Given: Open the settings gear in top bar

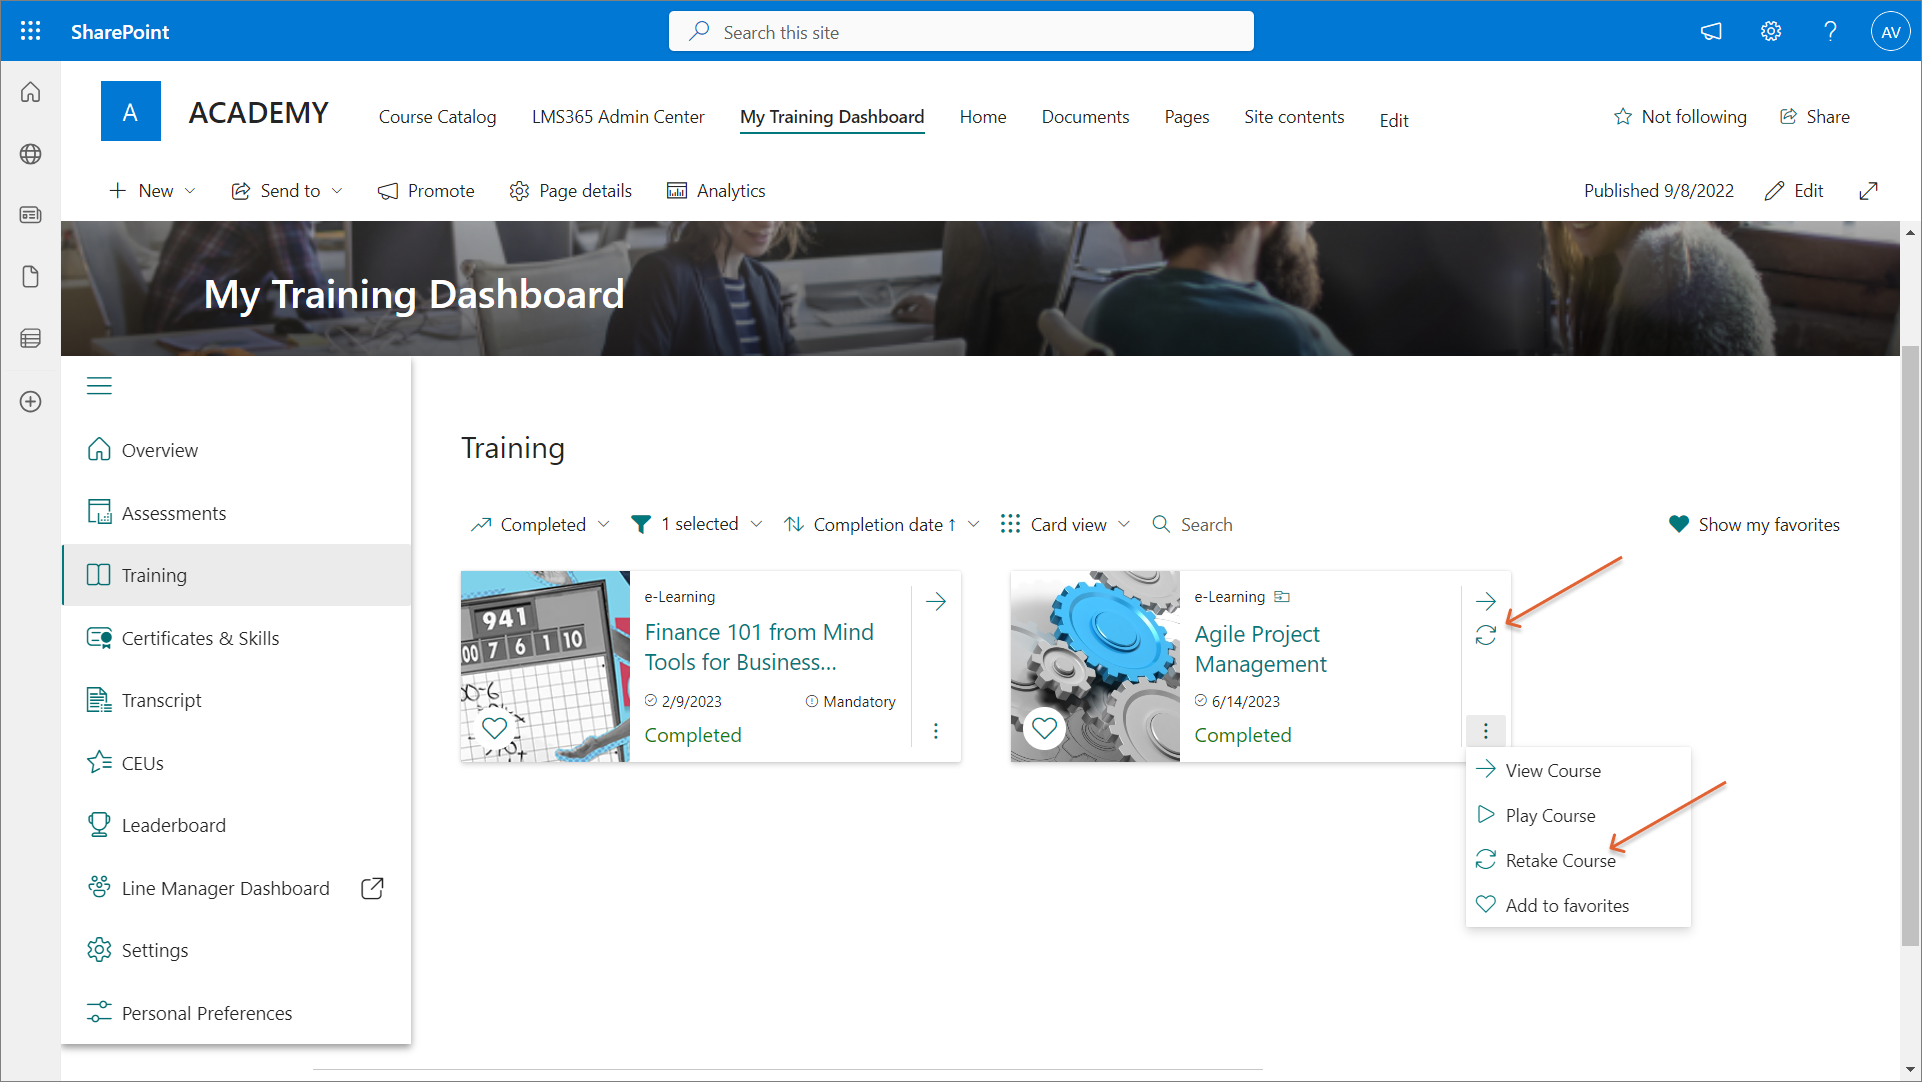Looking at the screenshot, I should [x=1770, y=31].
